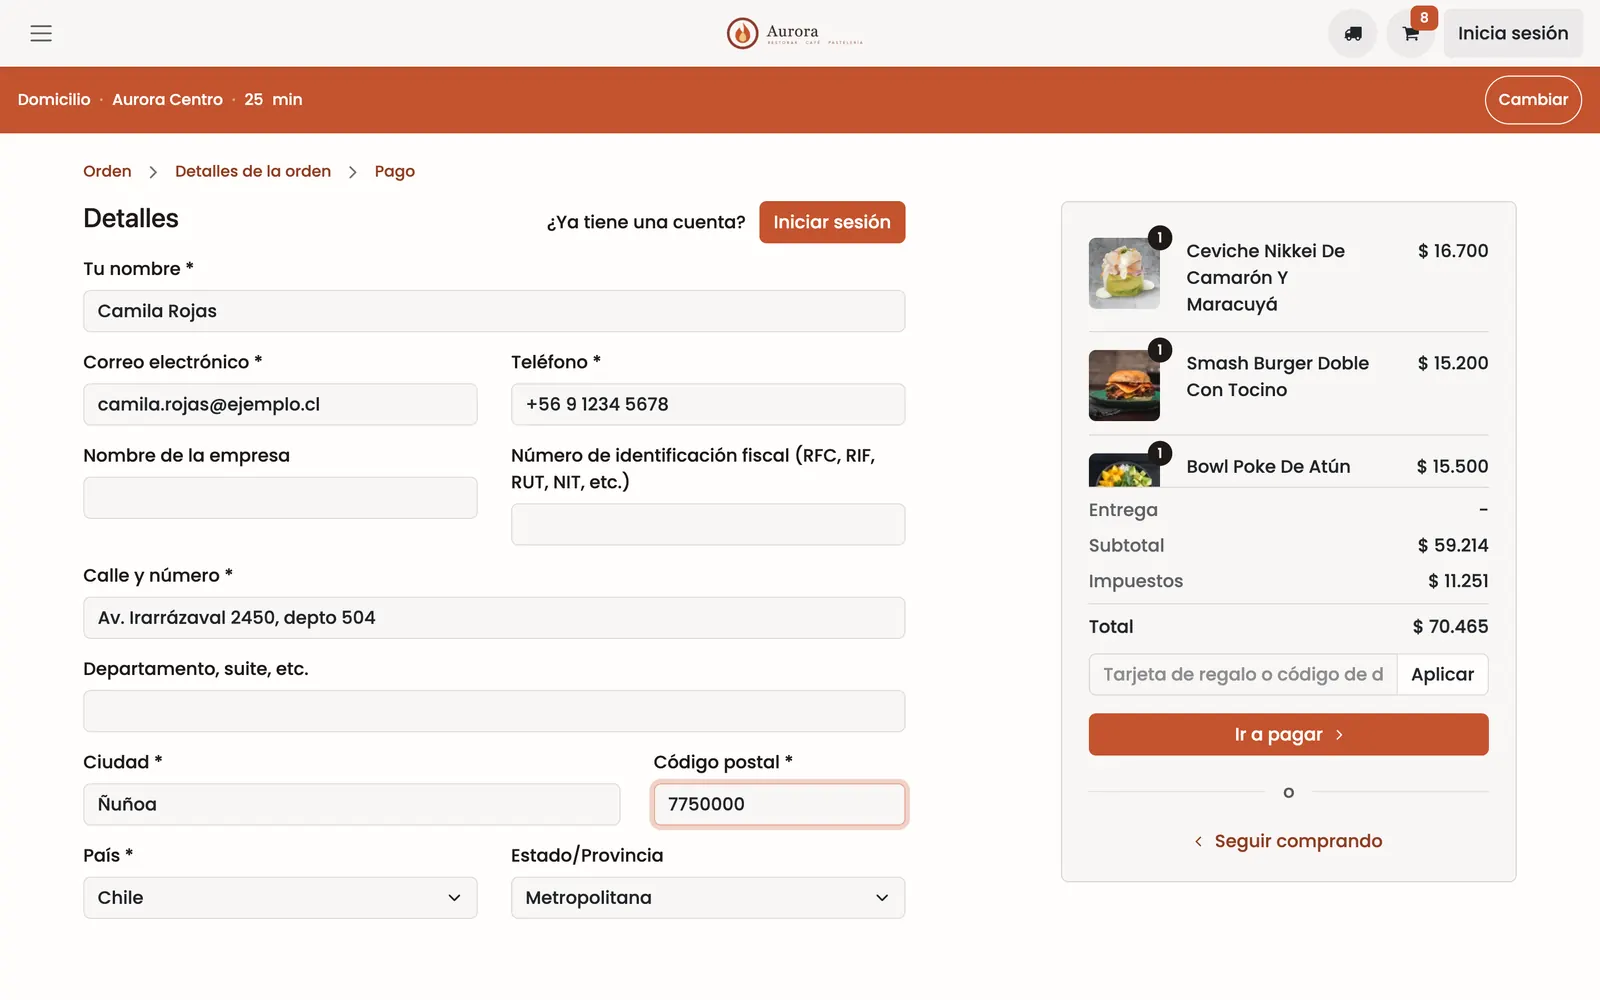
Task: Click the Bowl Poke De Atún thumbnail
Action: [1124, 470]
